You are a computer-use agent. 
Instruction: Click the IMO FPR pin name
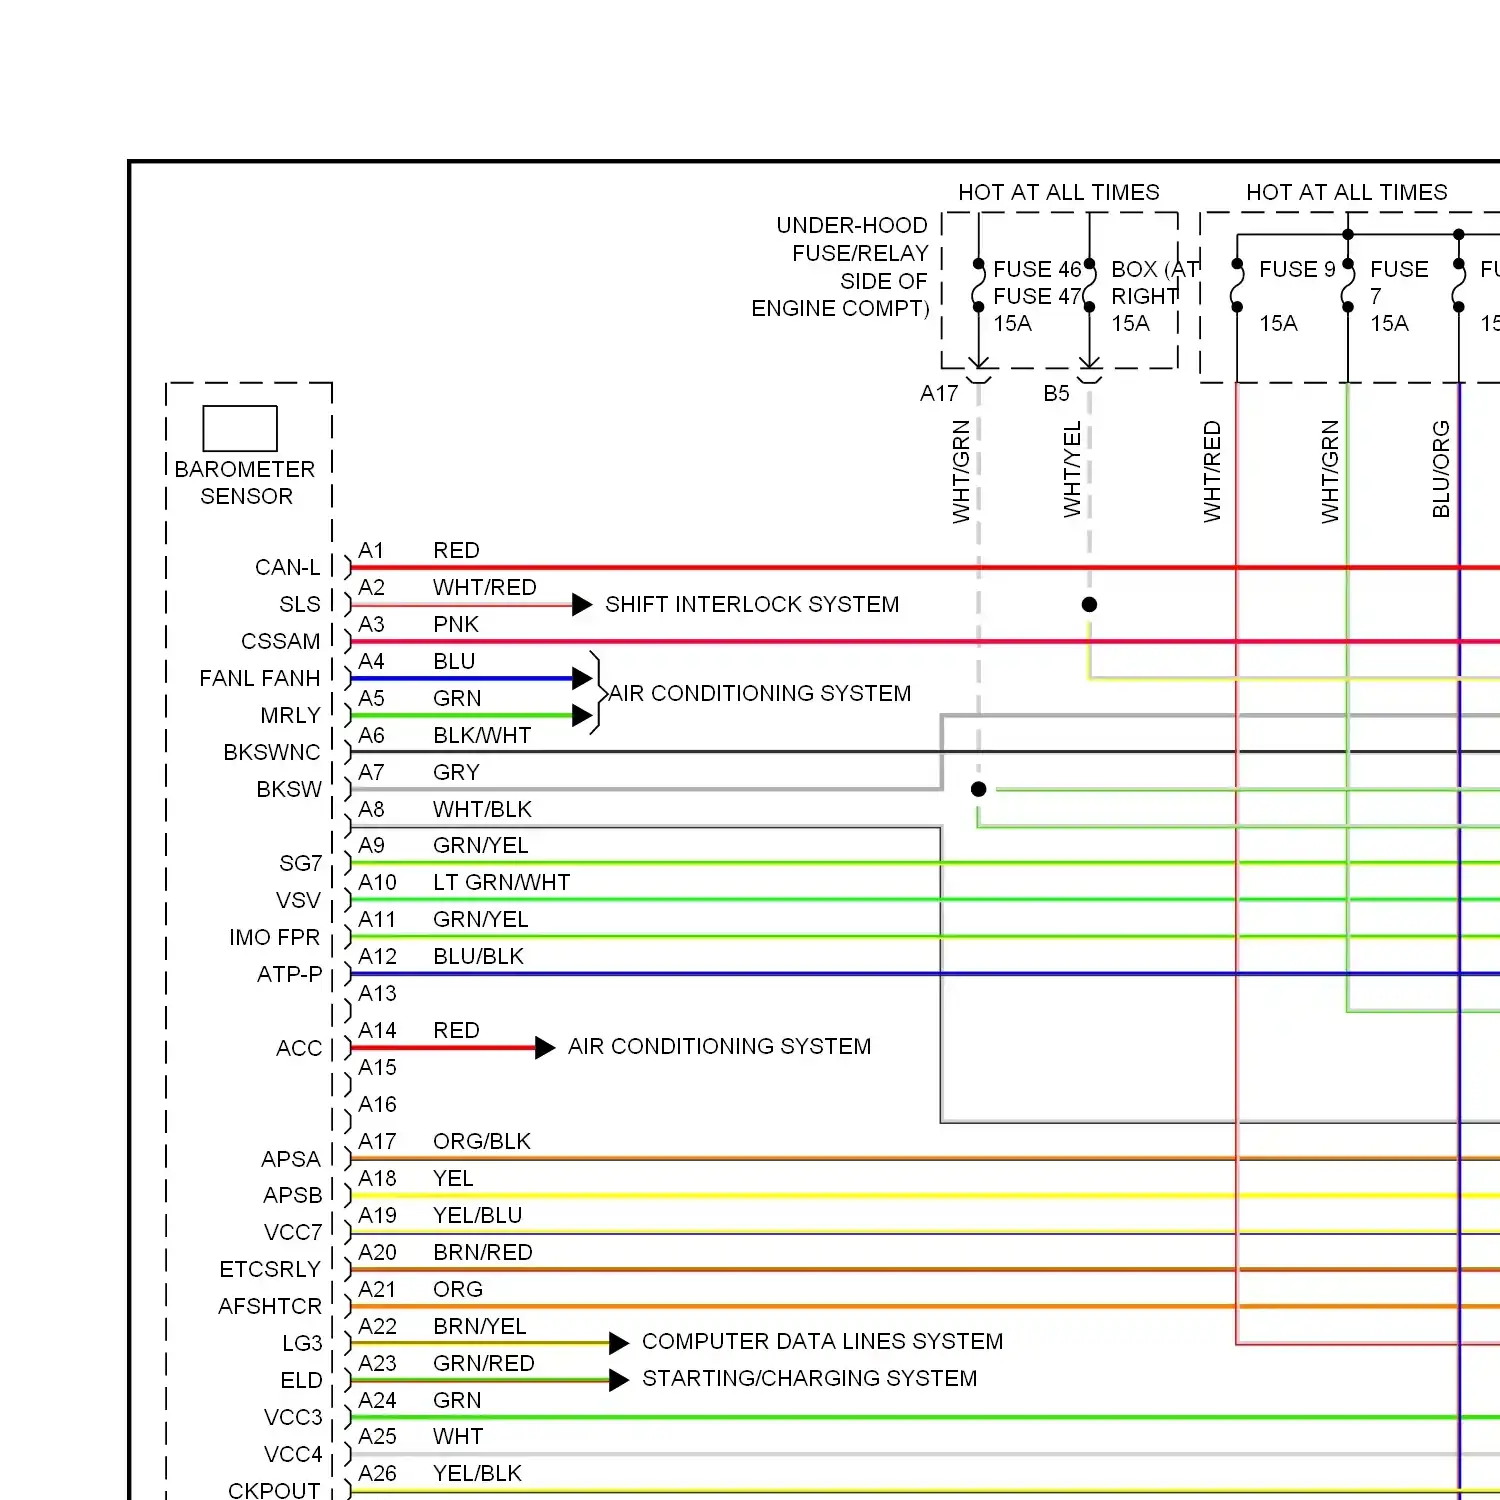(275, 937)
